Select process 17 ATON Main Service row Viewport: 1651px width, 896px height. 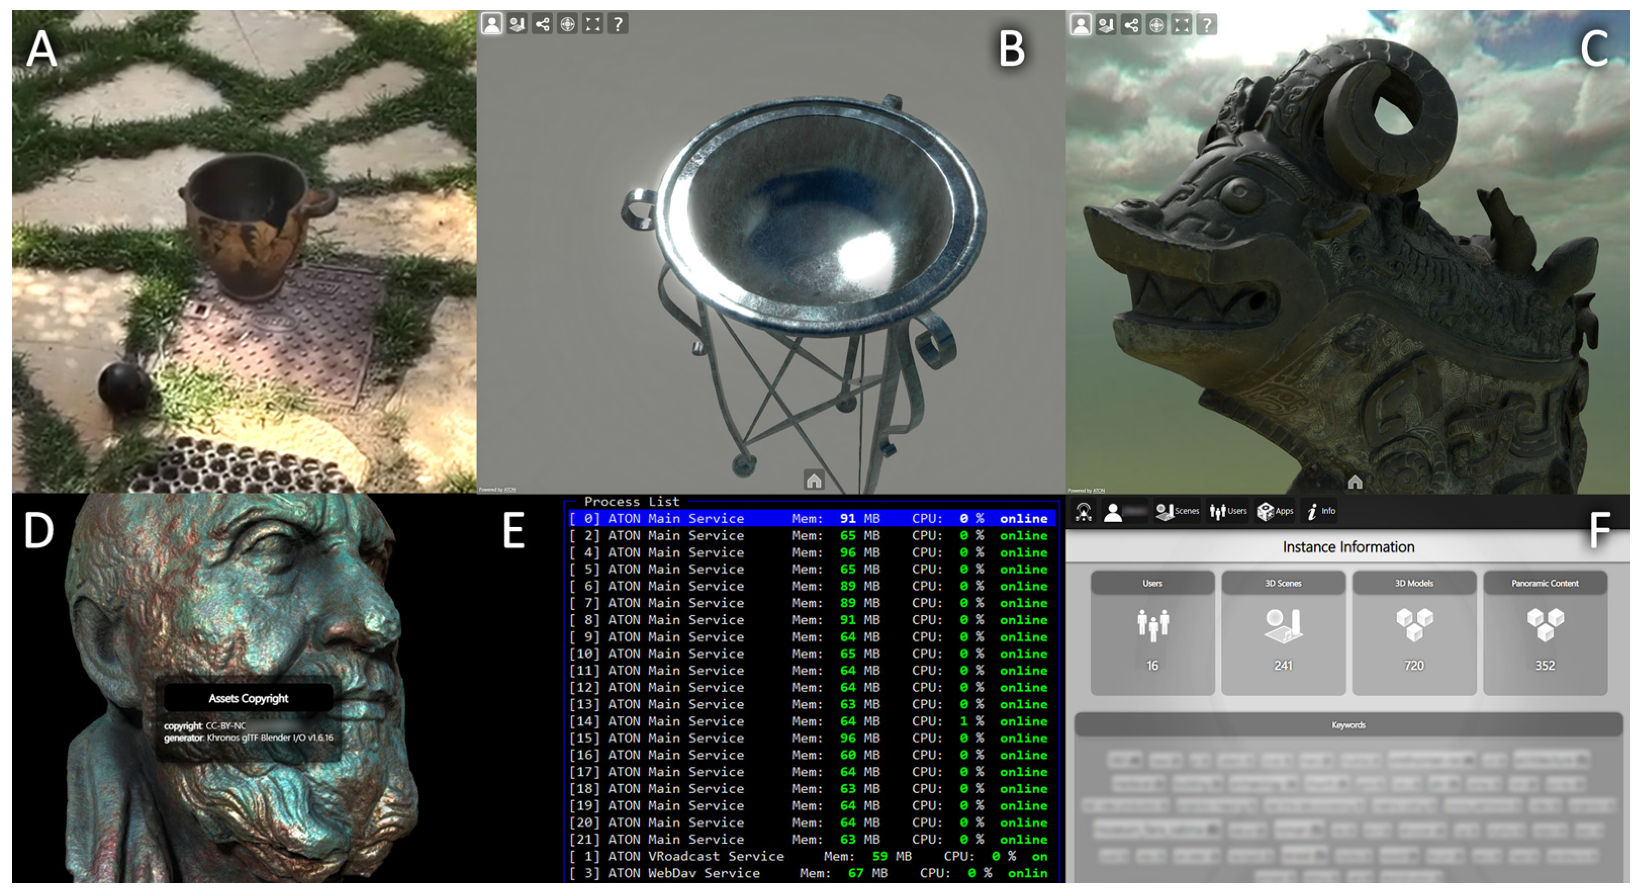[x=811, y=772]
